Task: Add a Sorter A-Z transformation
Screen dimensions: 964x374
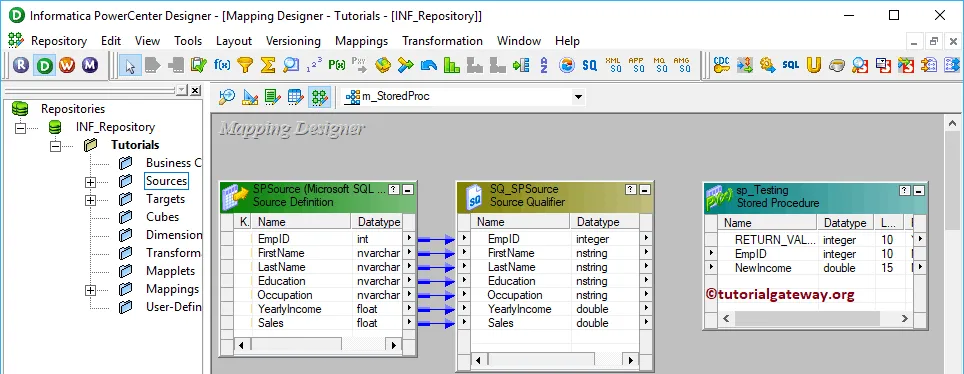Action: [543, 65]
